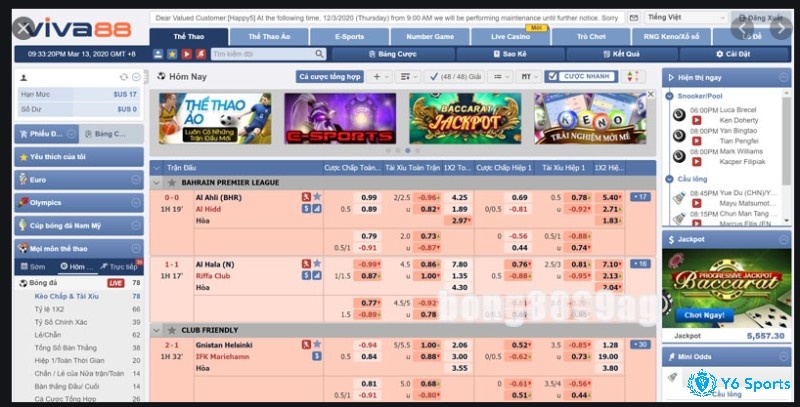Click the star next to Bahrain Premier League
This screenshot has width=800, height=407.
[172, 183]
